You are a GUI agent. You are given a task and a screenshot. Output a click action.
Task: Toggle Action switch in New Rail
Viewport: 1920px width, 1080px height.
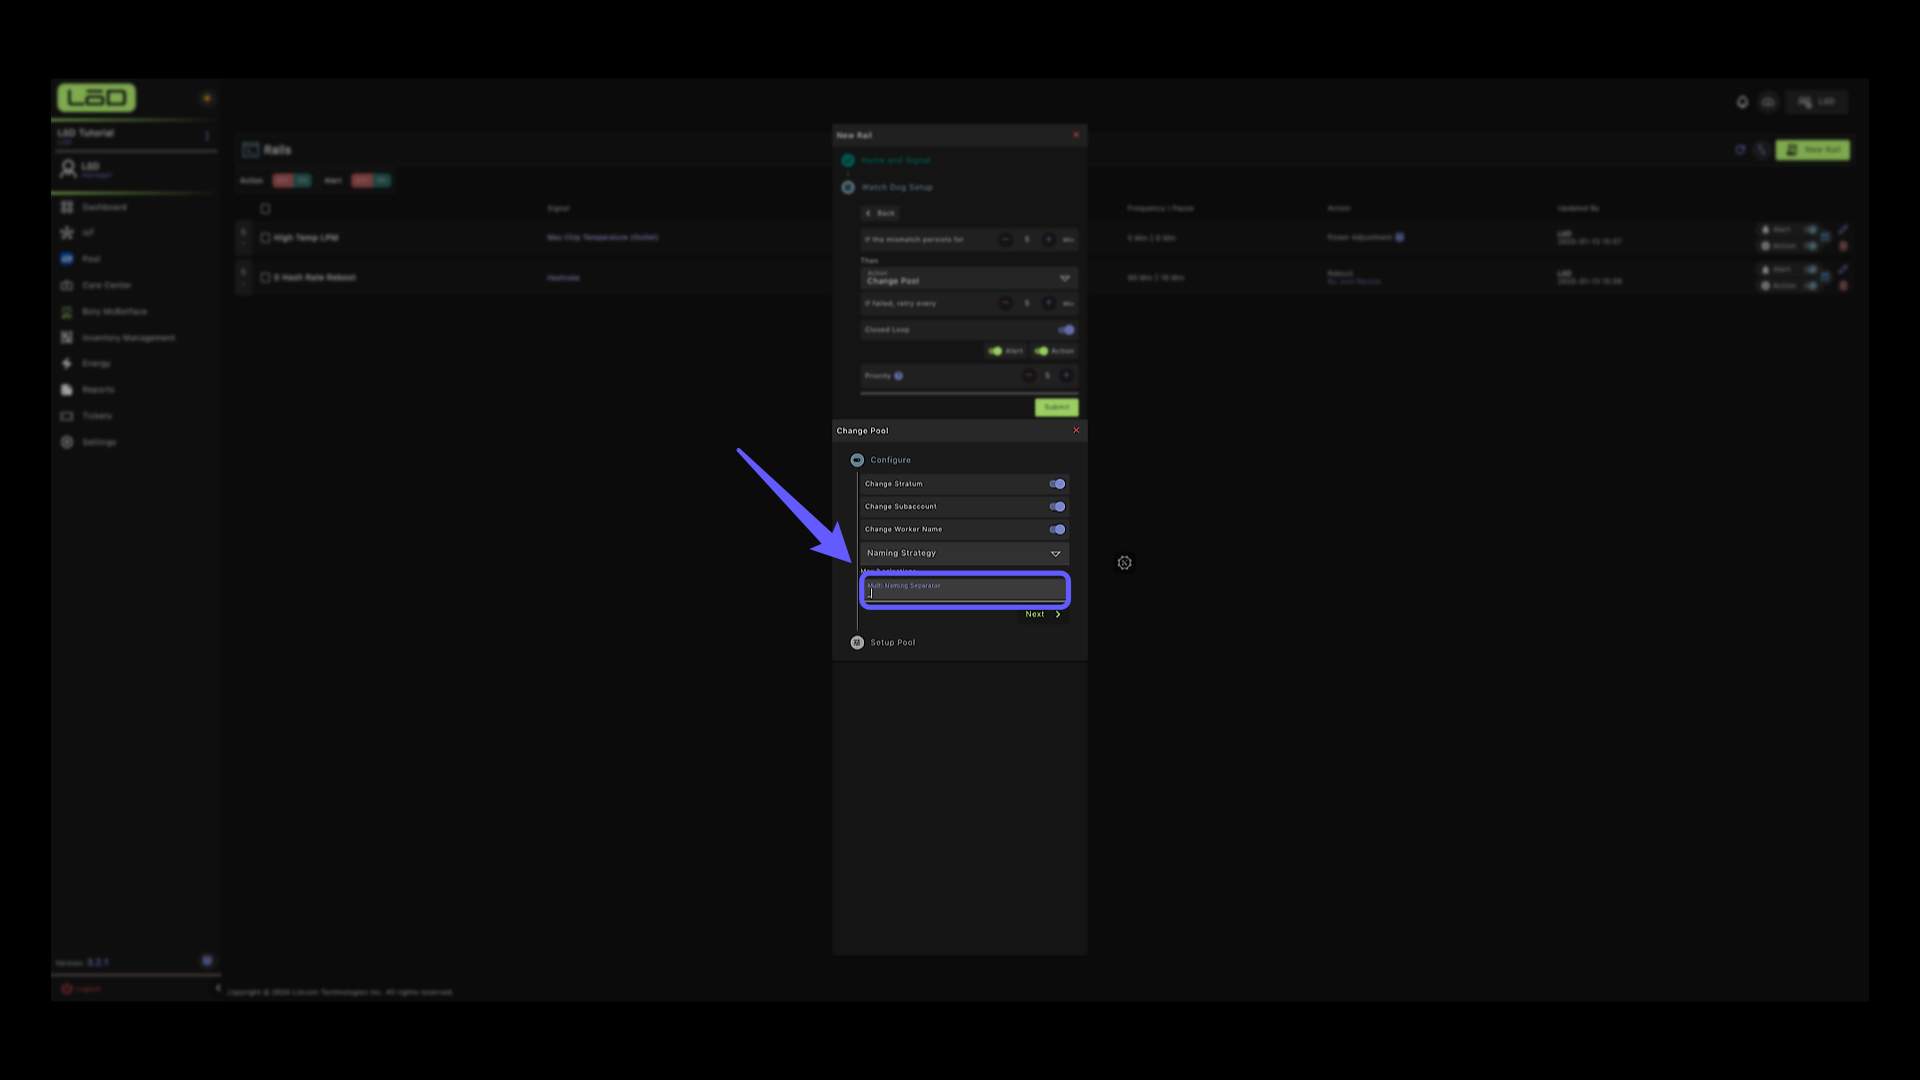1042,351
